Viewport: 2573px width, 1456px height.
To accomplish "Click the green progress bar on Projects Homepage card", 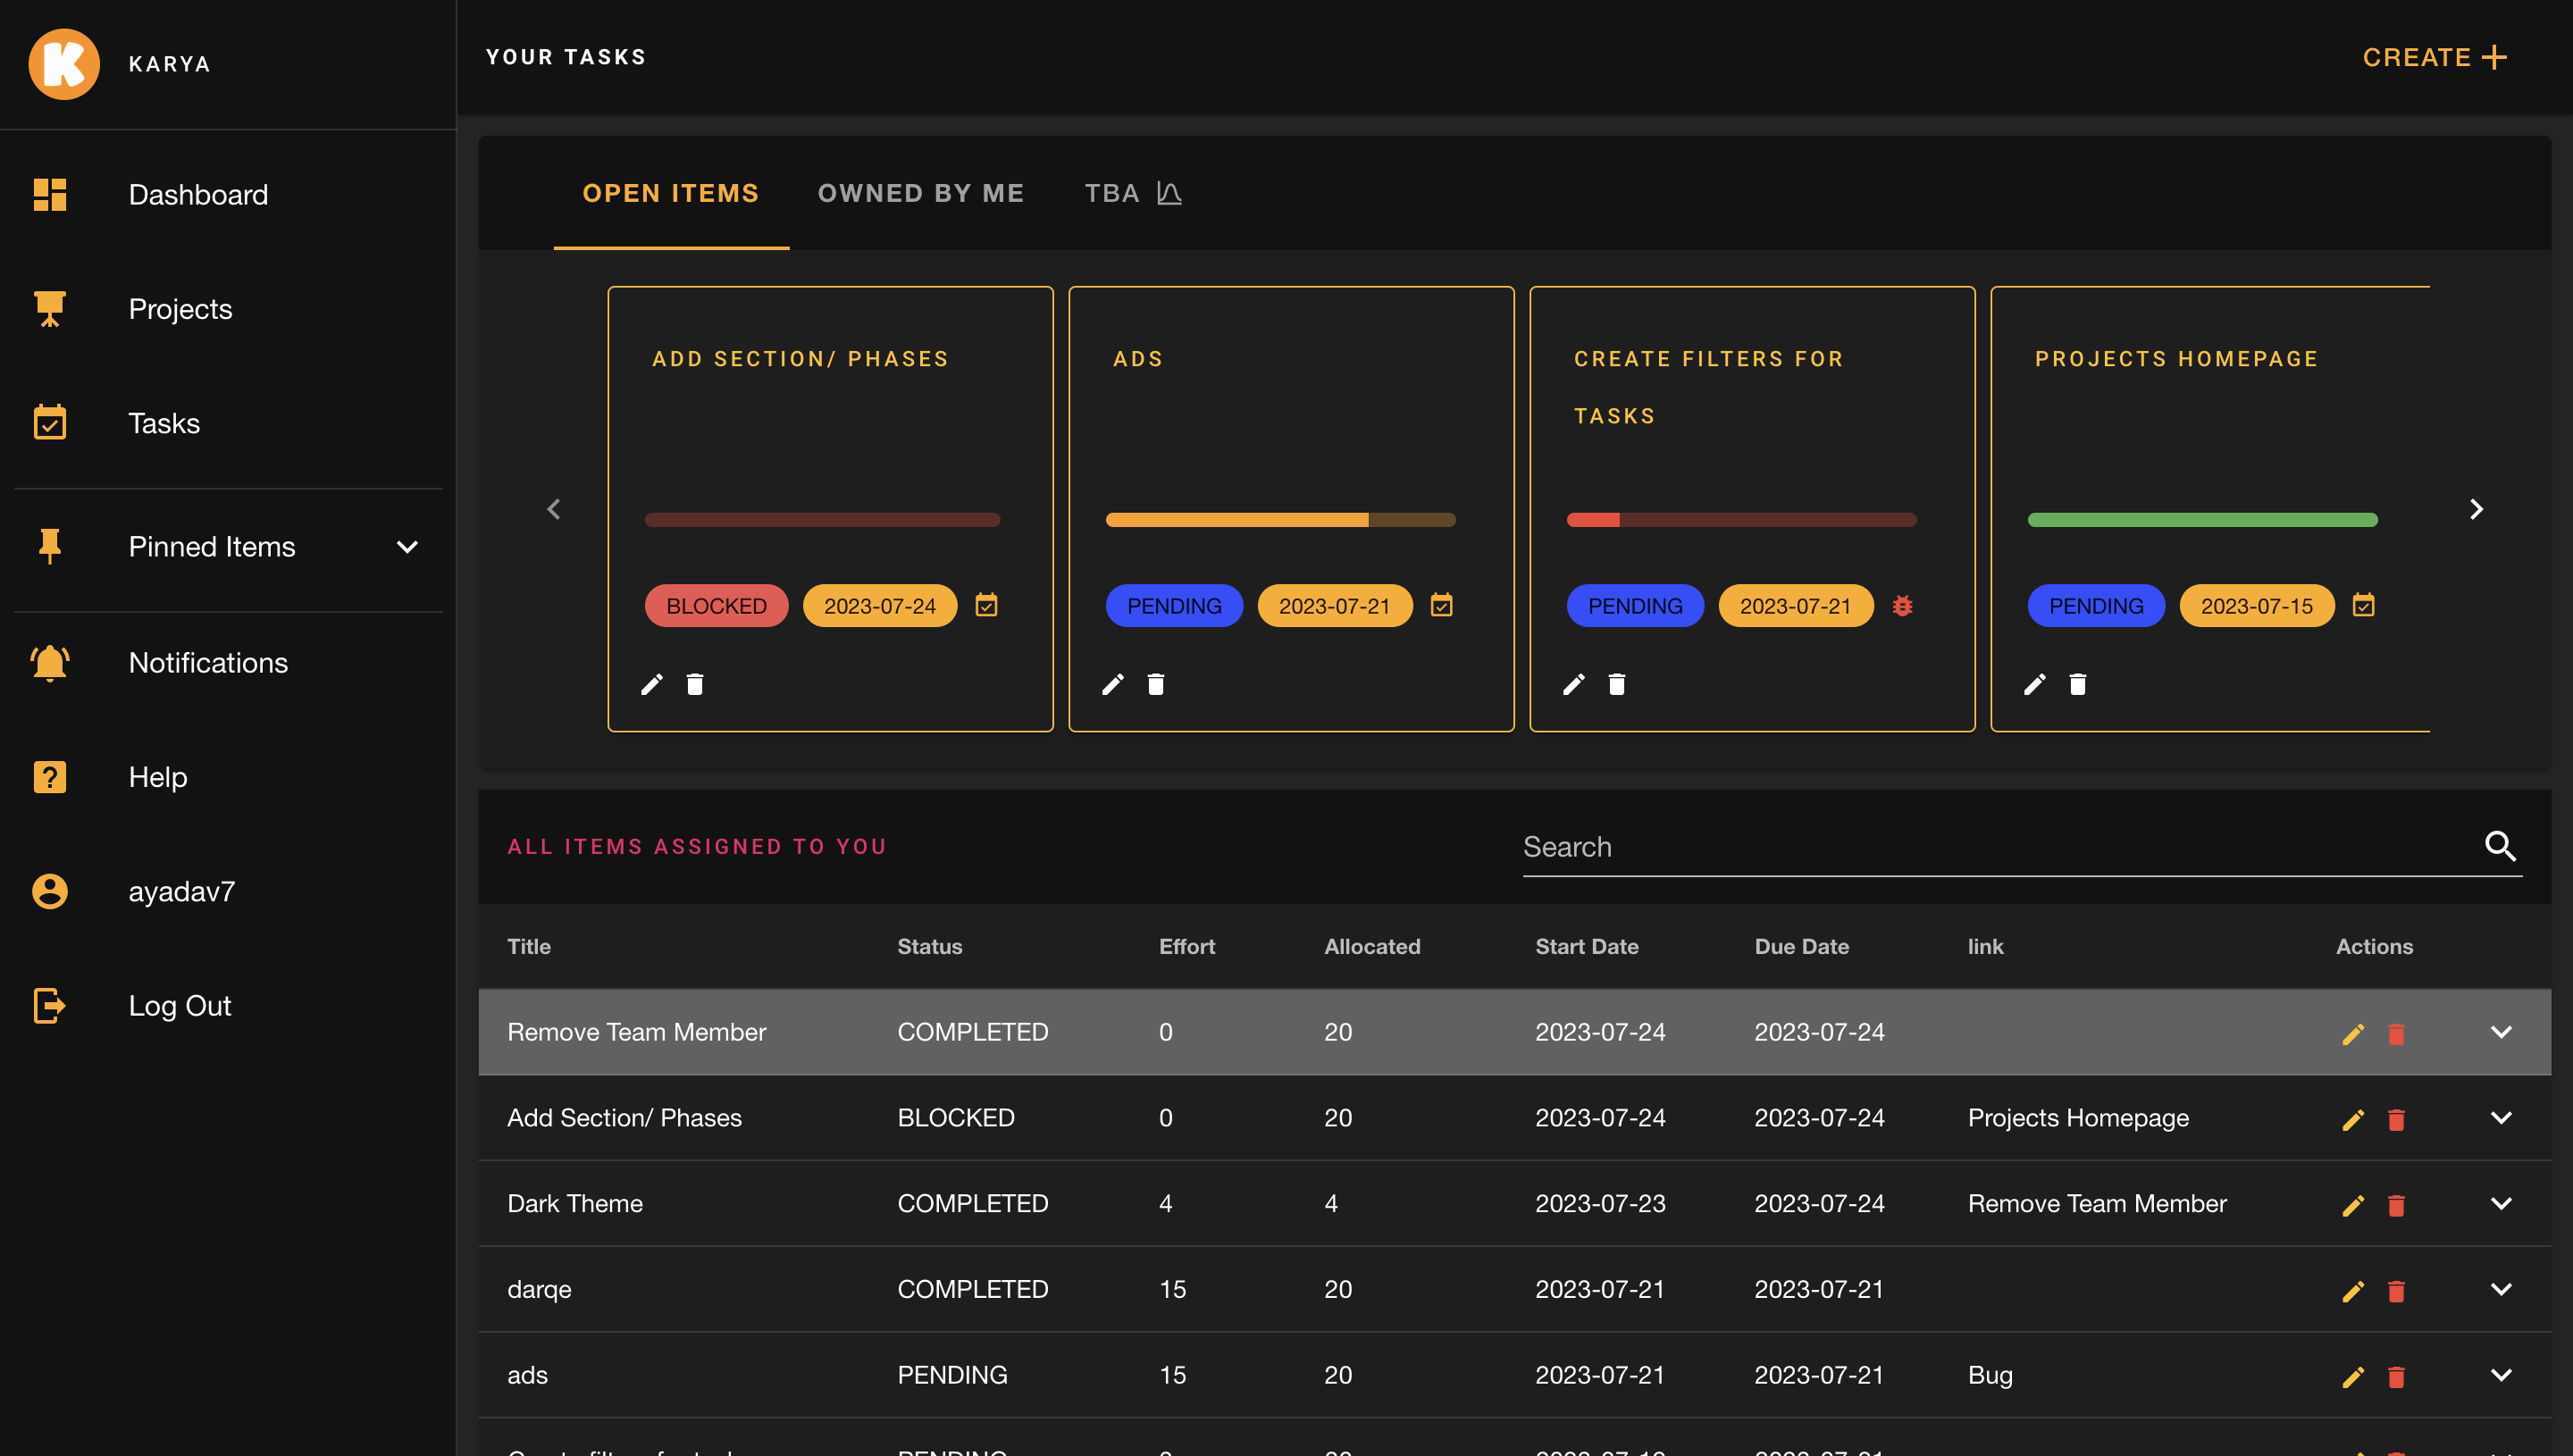I will [x=2201, y=519].
